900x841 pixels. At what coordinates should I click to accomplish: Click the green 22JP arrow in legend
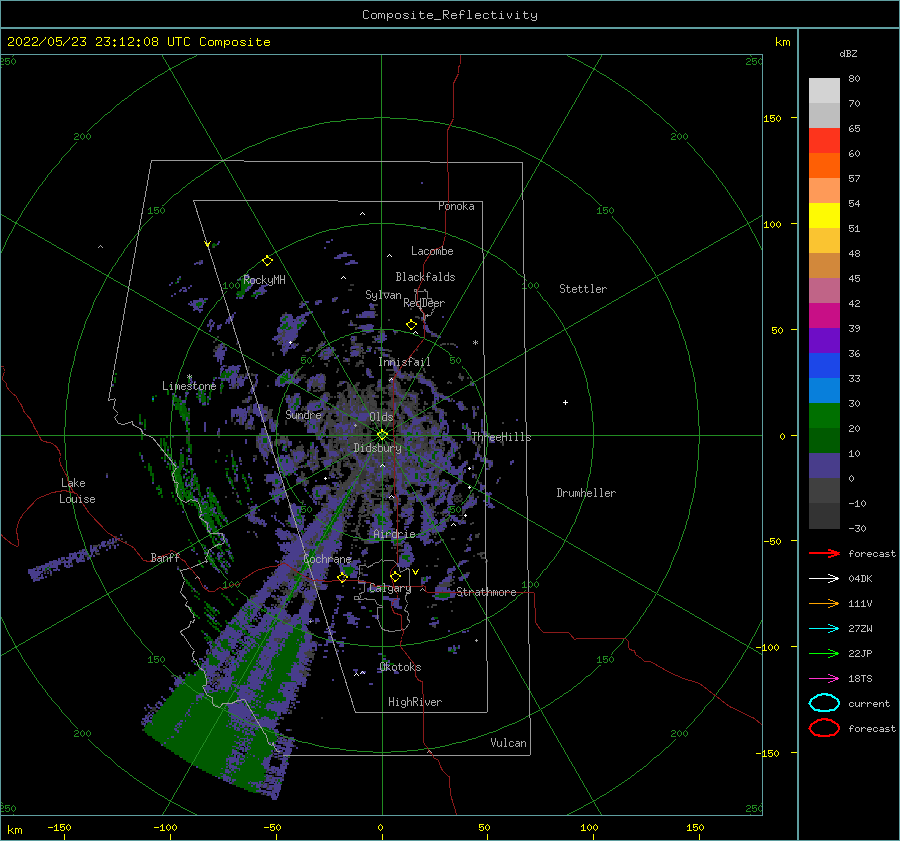824,653
